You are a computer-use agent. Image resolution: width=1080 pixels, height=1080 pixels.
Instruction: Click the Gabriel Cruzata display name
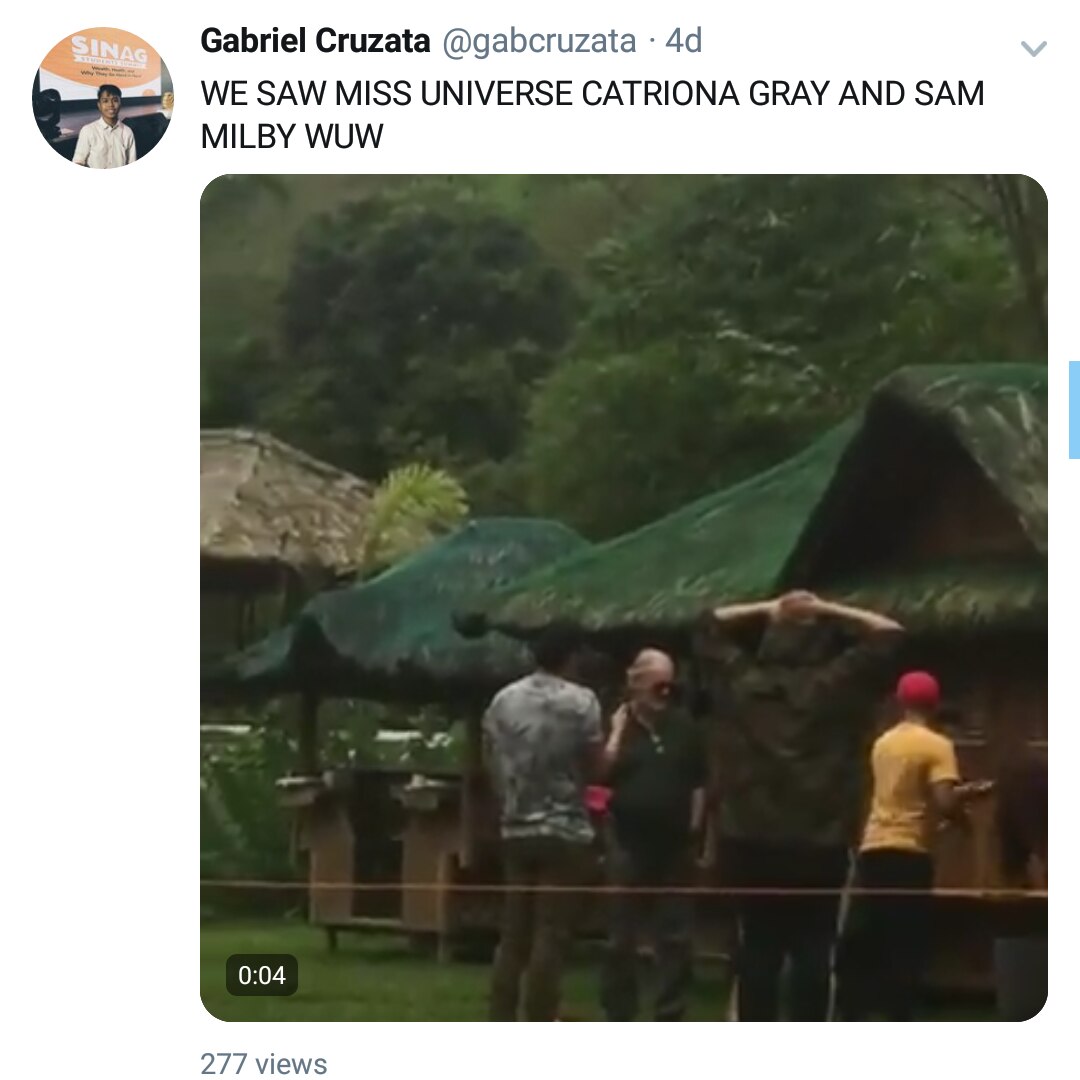point(315,41)
